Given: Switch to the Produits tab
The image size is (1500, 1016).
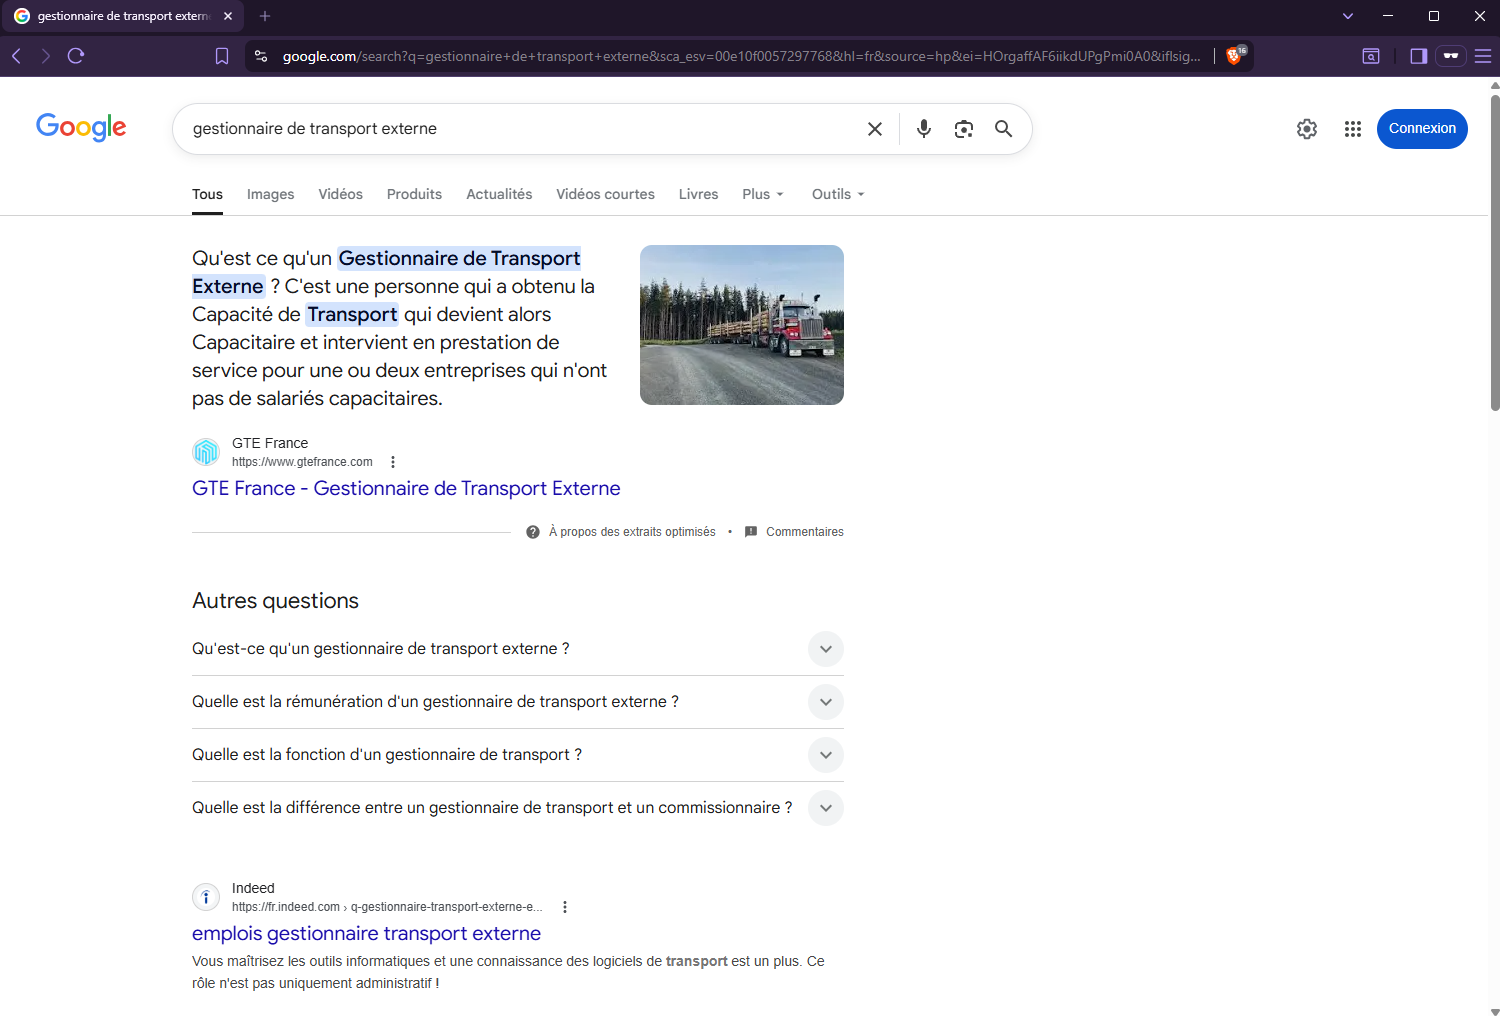Looking at the screenshot, I should click(x=414, y=194).
